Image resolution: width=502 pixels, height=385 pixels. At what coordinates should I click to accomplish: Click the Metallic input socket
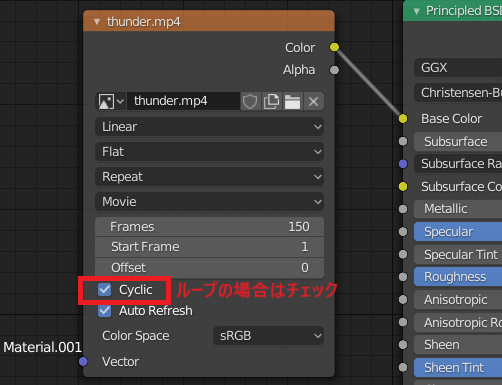click(403, 209)
